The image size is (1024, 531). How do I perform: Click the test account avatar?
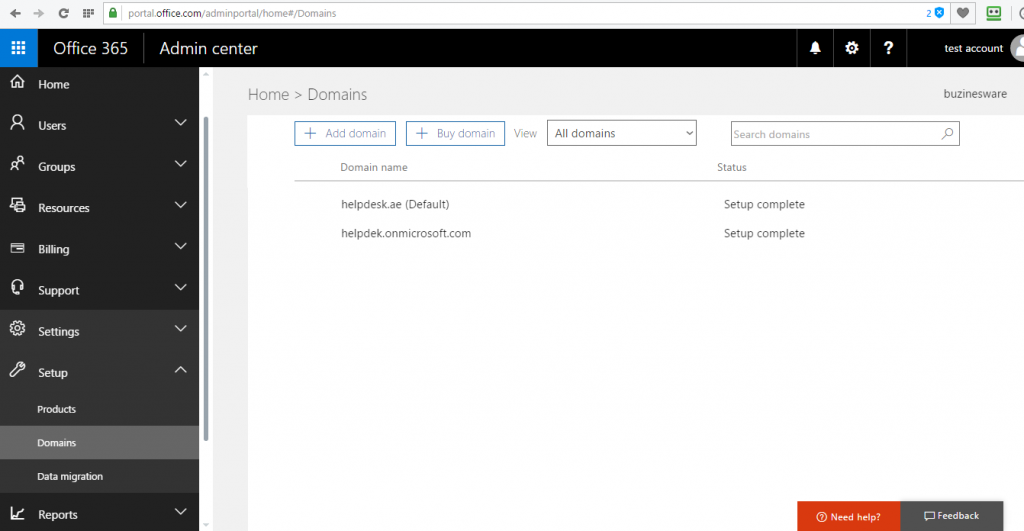tap(1017, 48)
